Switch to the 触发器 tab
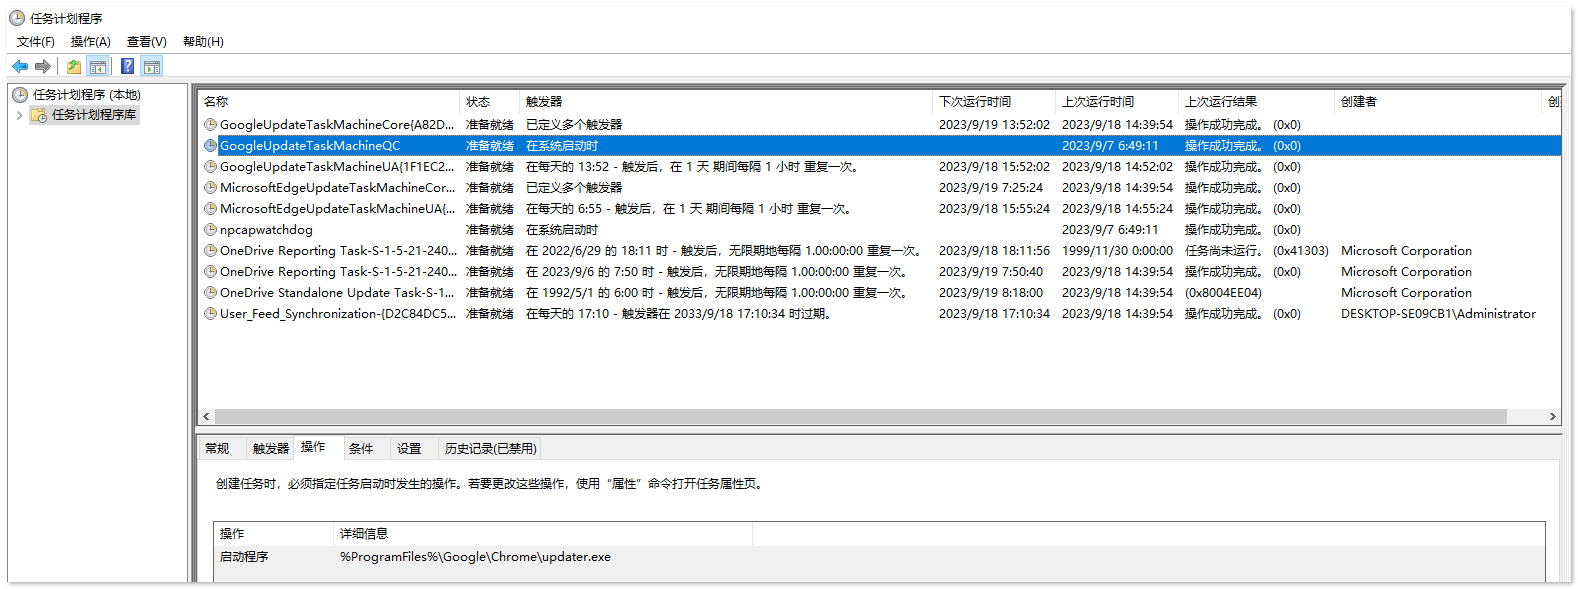The height and width of the screenshot is (589, 1578). coord(271,449)
